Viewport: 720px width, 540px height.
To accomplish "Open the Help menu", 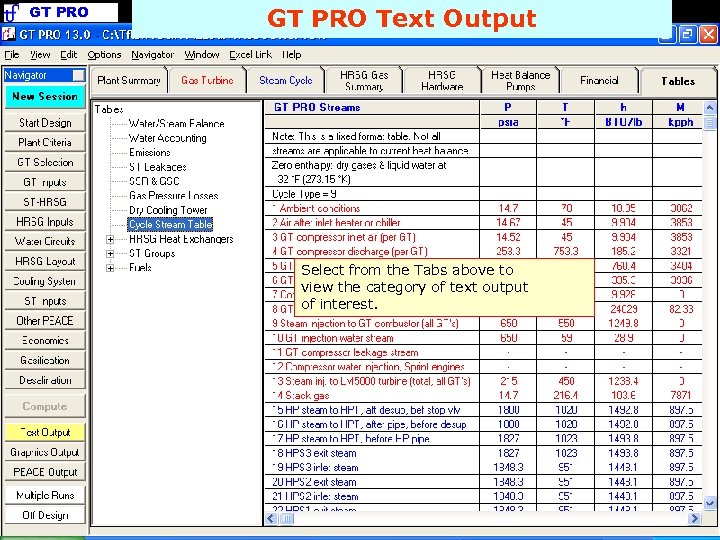I will (292, 55).
